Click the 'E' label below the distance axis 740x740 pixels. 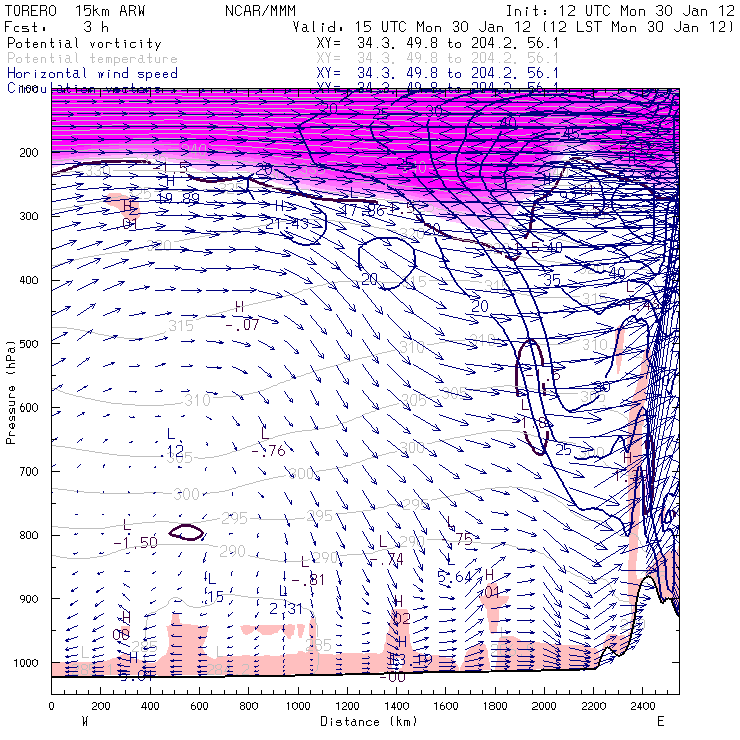(x=660, y=722)
